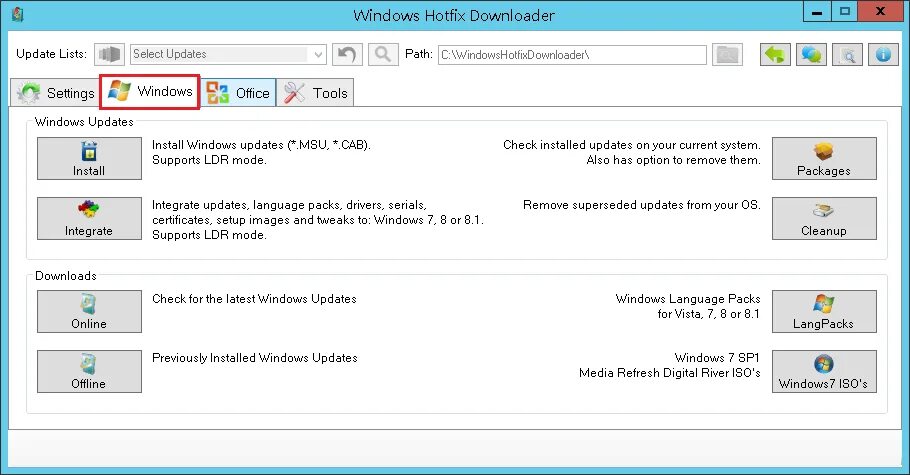Select the Windows tab
Screen dimensions: 910x475
coord(150,91)
